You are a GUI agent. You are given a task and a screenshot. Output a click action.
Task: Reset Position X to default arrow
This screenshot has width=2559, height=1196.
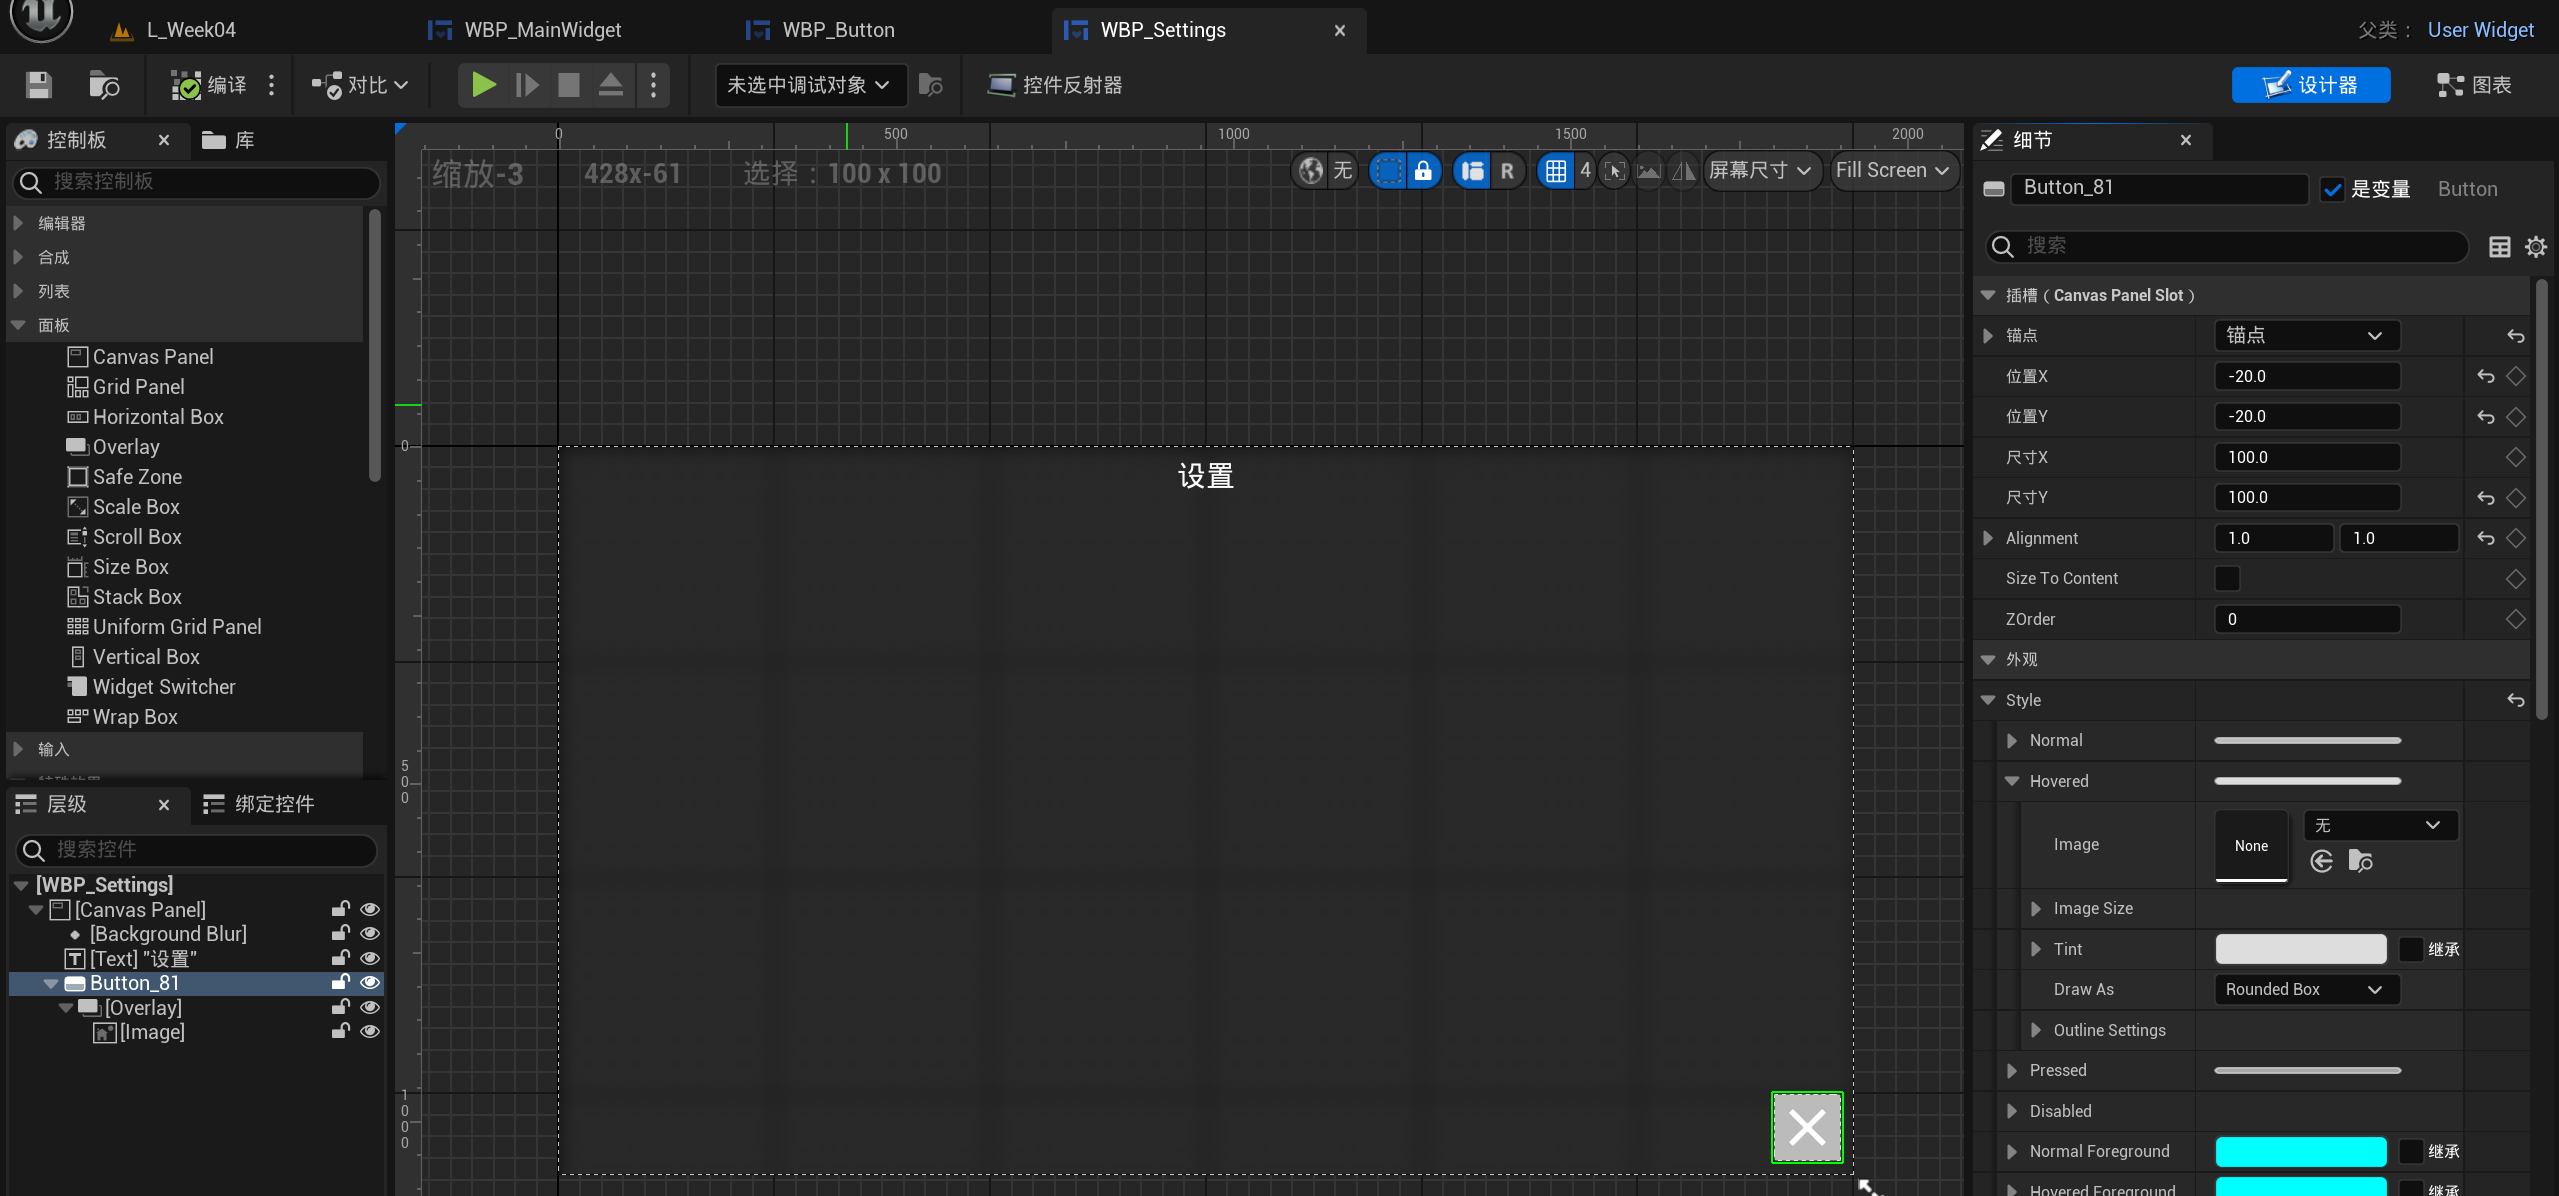tap(2485, 376)
